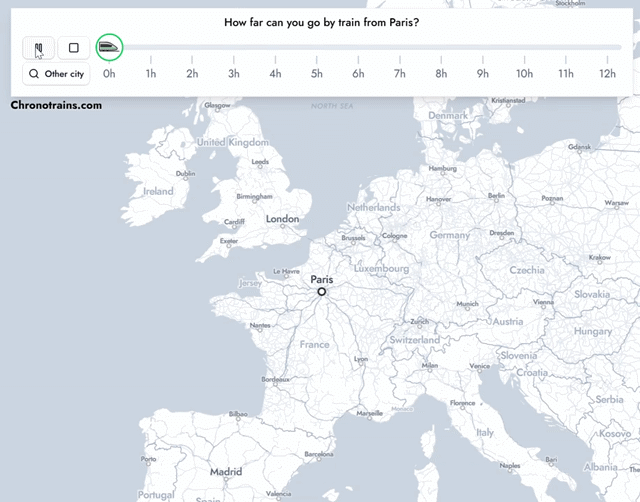Image resolution: width=640 pixels, height=502 pixels.
Task: Set travel time to 3h
Action: [x=234, y=73]
